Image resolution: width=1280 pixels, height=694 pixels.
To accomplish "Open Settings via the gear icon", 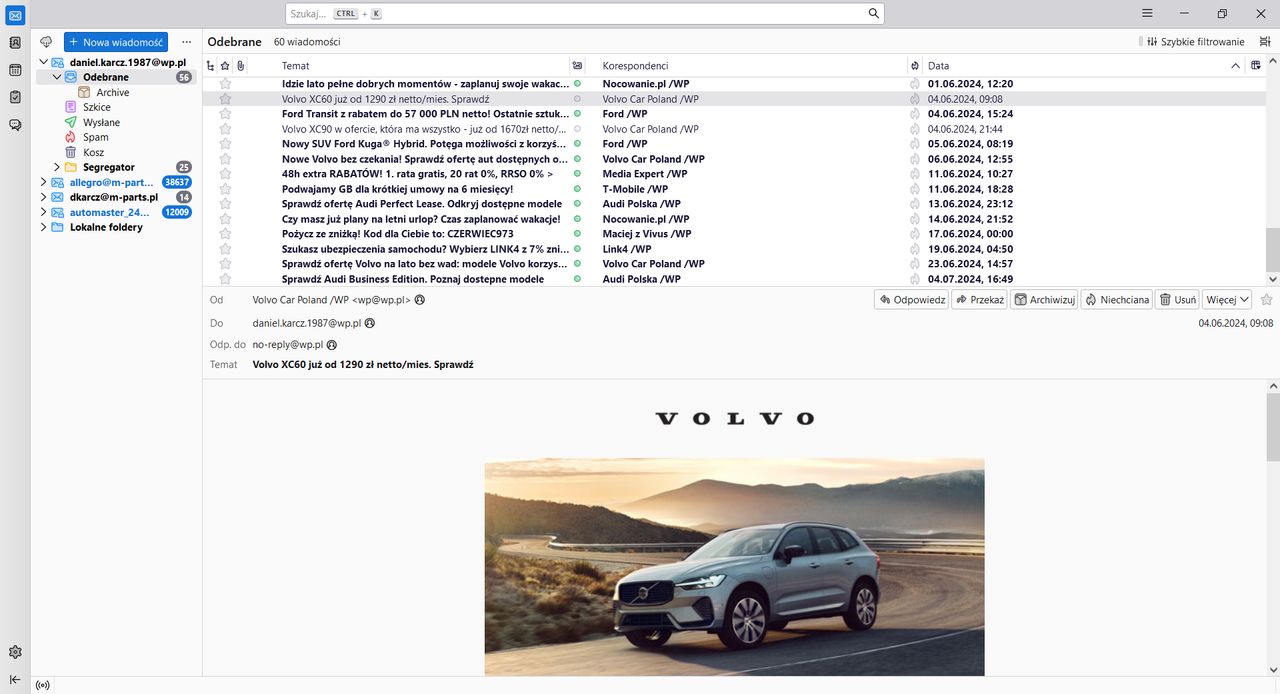I will [x=15, y=651].
